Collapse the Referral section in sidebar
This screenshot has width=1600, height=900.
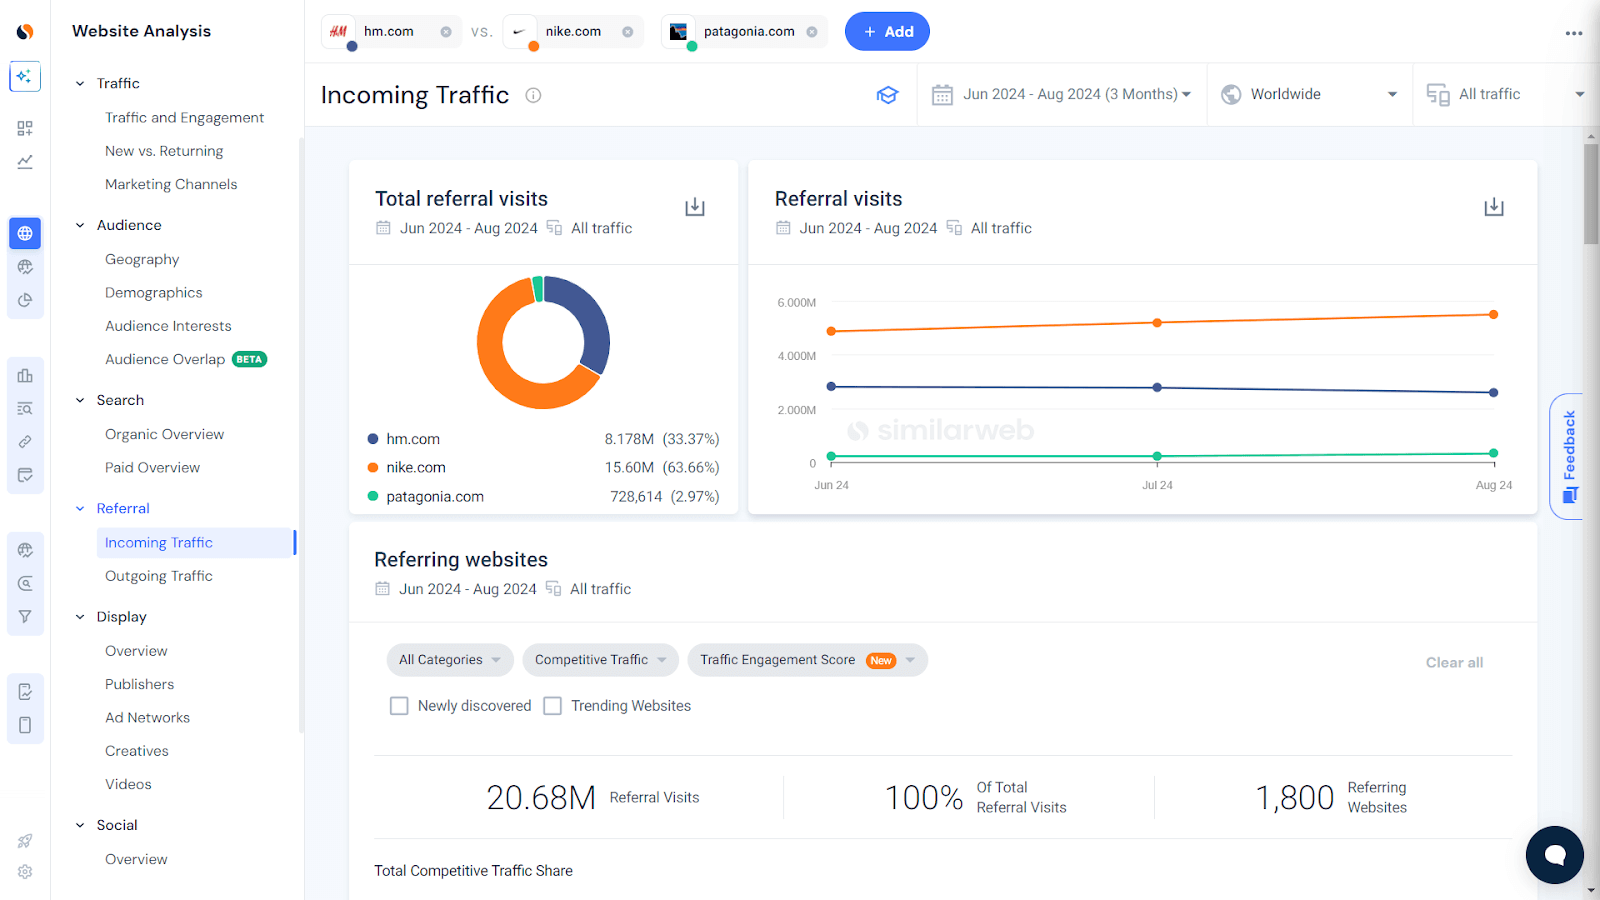[81, 509]
